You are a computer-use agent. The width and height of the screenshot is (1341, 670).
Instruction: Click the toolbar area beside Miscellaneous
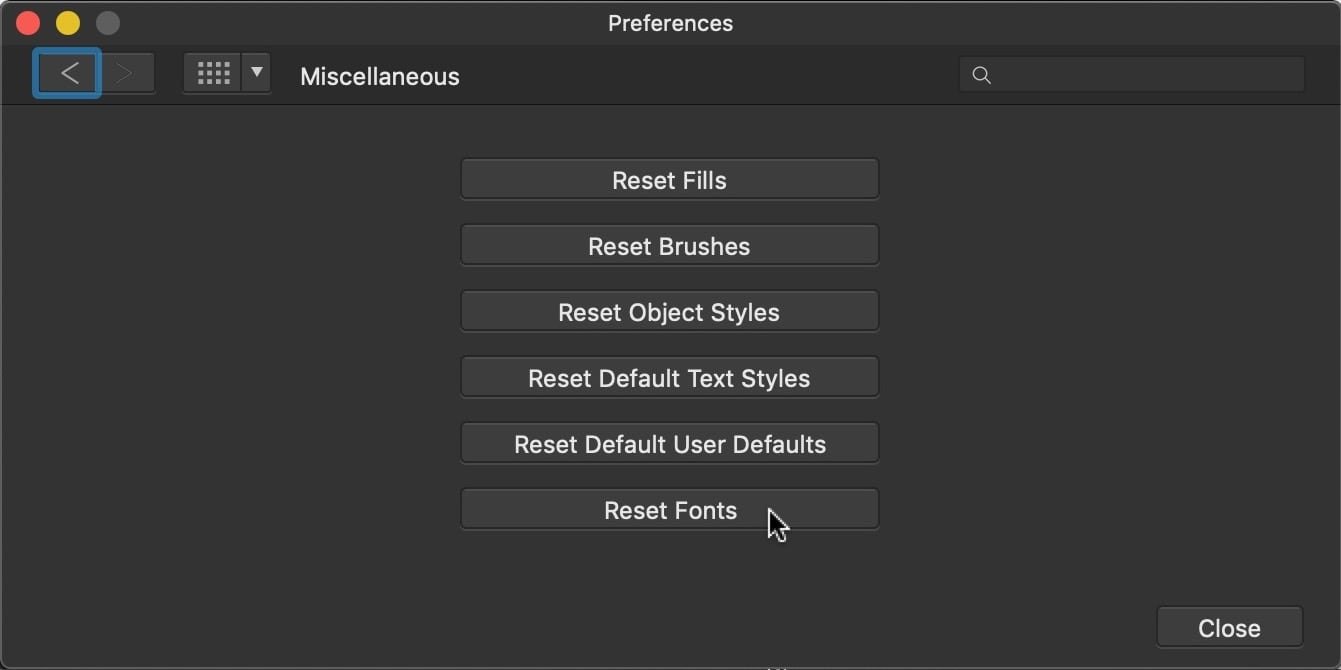click(x=700, y=75)
